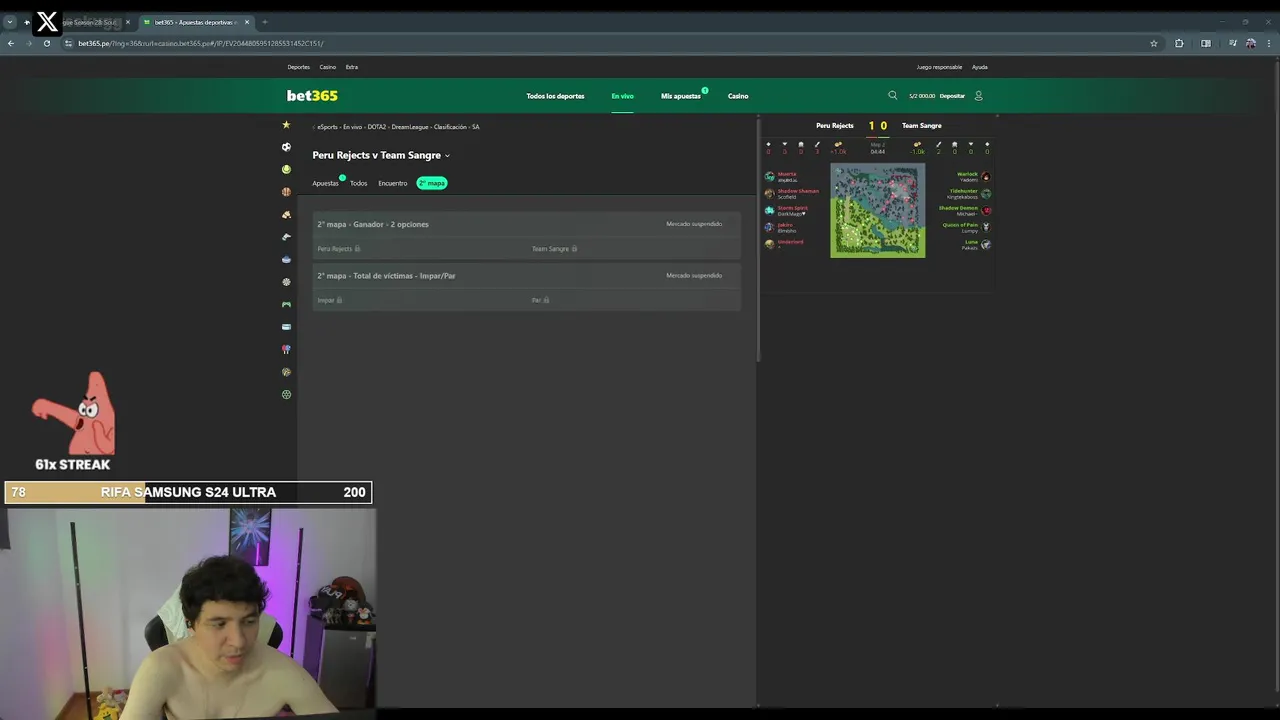This screenshot has height=720, width=1280.
Task: Switch to the Todos tab
Action: point(358,183)
